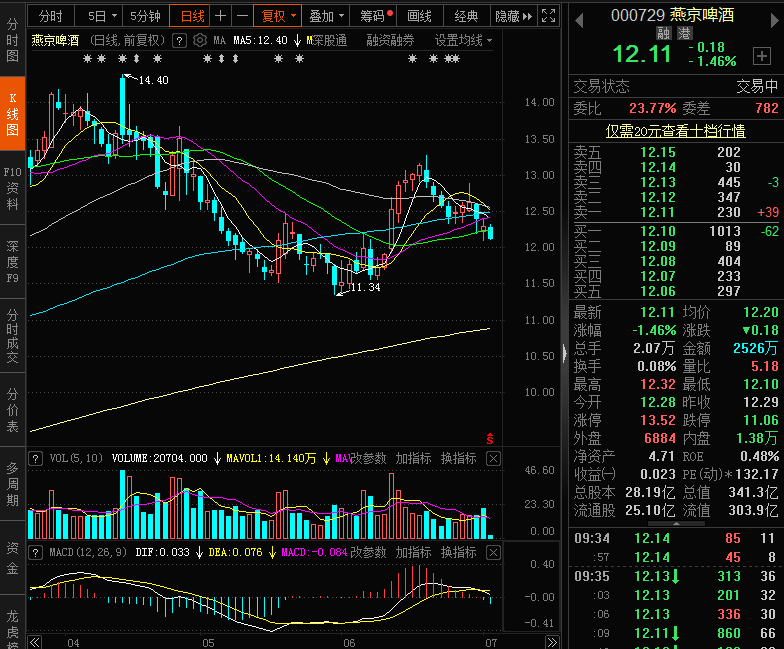Open F10资料 in left sidebar
Image resolution: width=784 pixels, height=649 pixels.
pos(12,188)
